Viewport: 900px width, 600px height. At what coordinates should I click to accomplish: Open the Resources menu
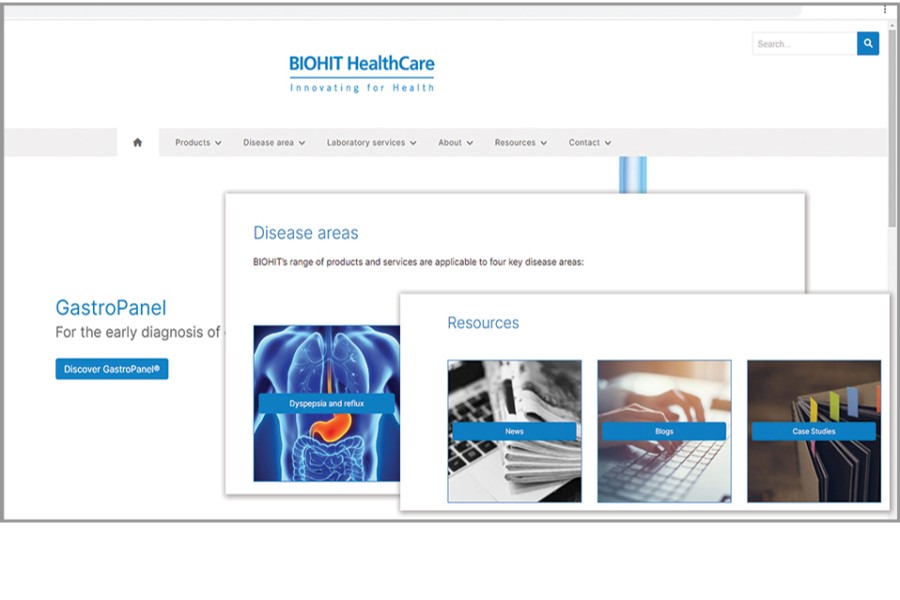click(521, 142)
